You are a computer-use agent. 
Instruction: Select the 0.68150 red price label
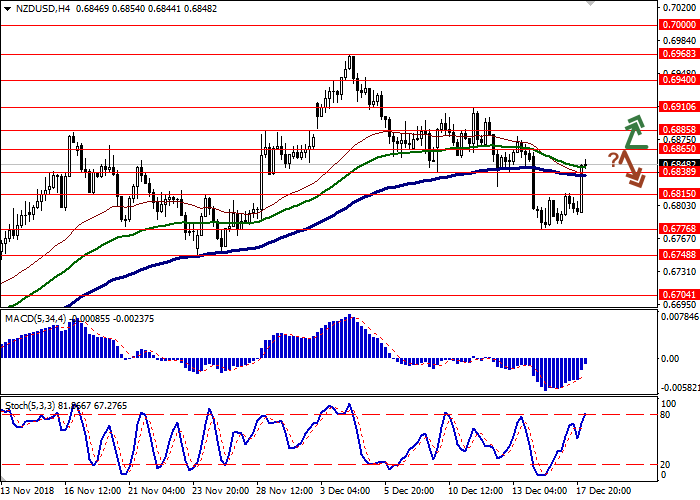679,194
